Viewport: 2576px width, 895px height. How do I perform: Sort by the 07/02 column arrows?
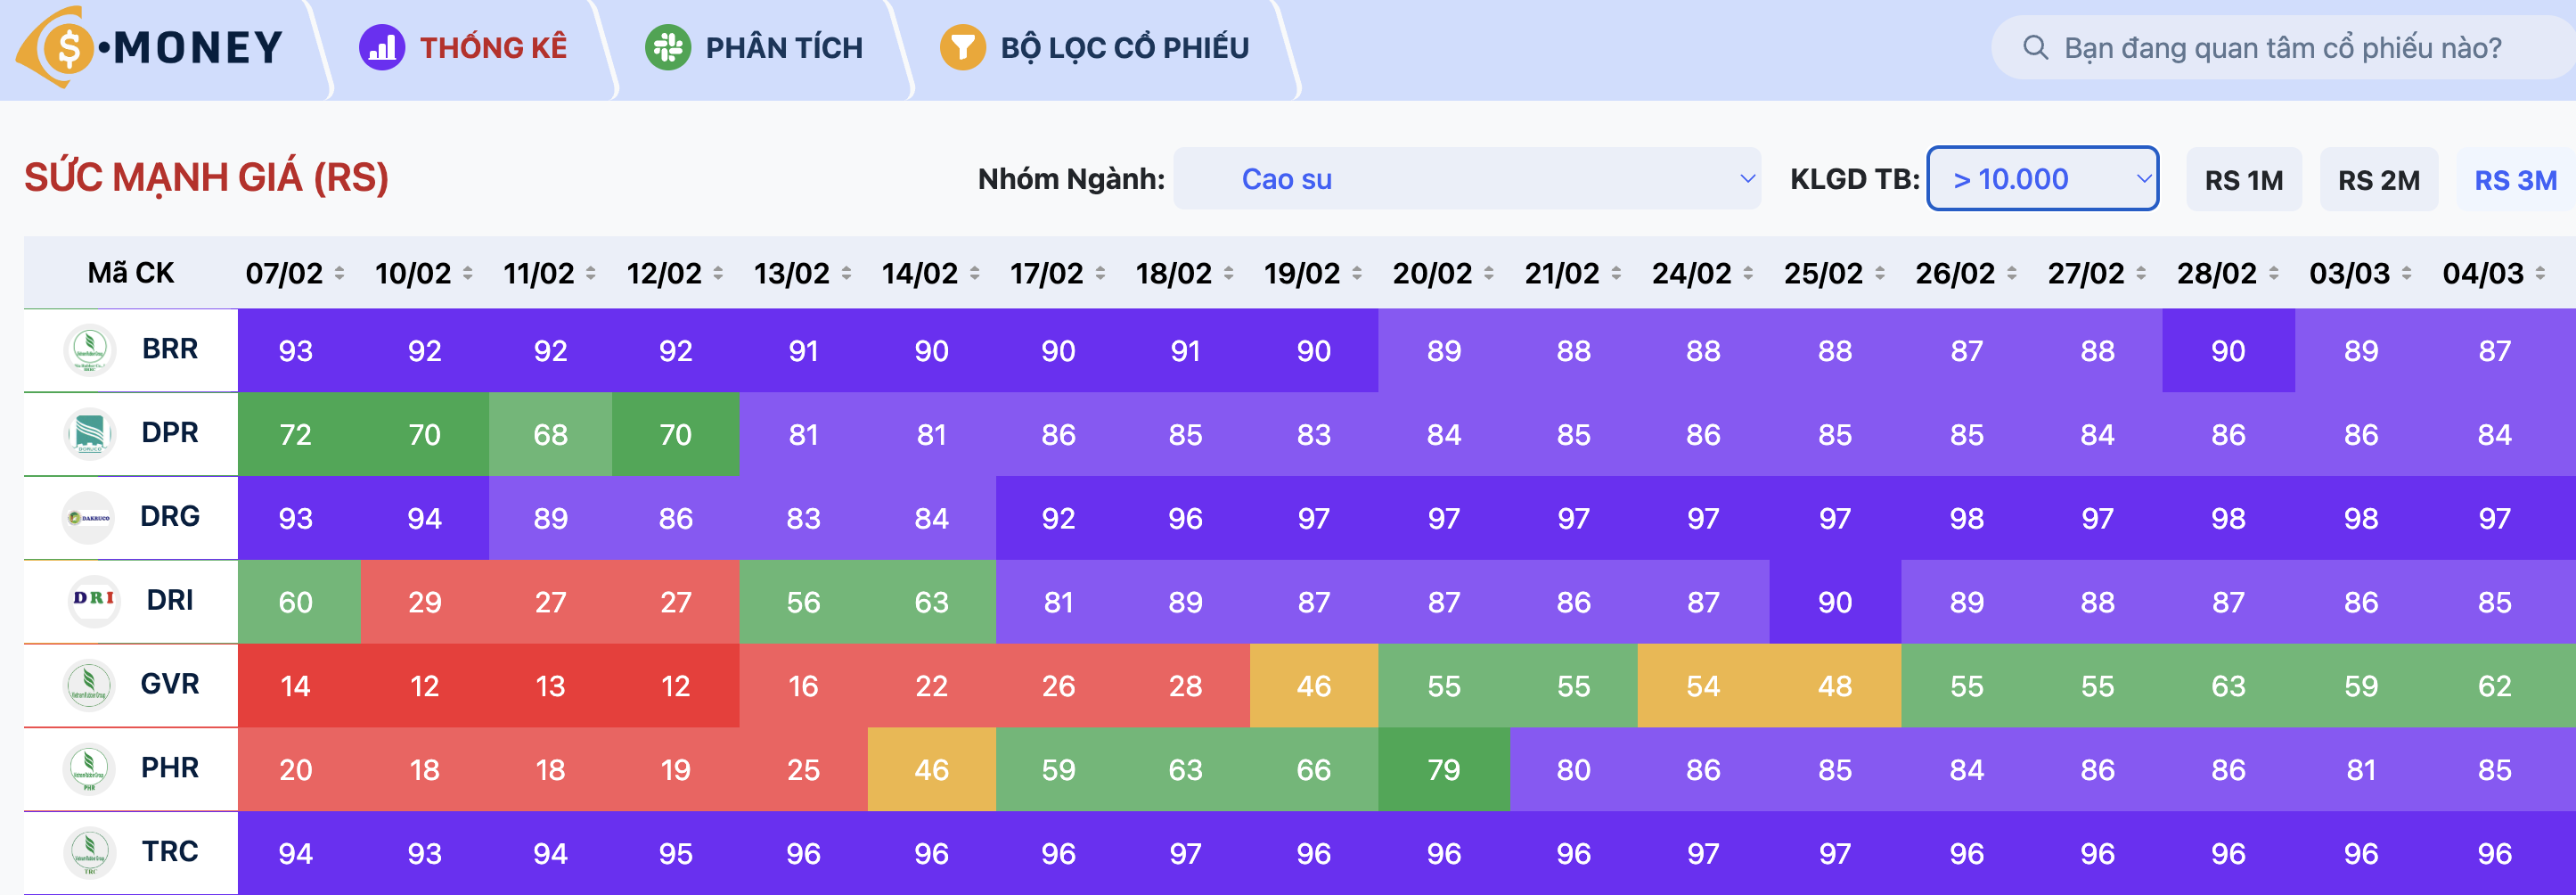(340, 273)
